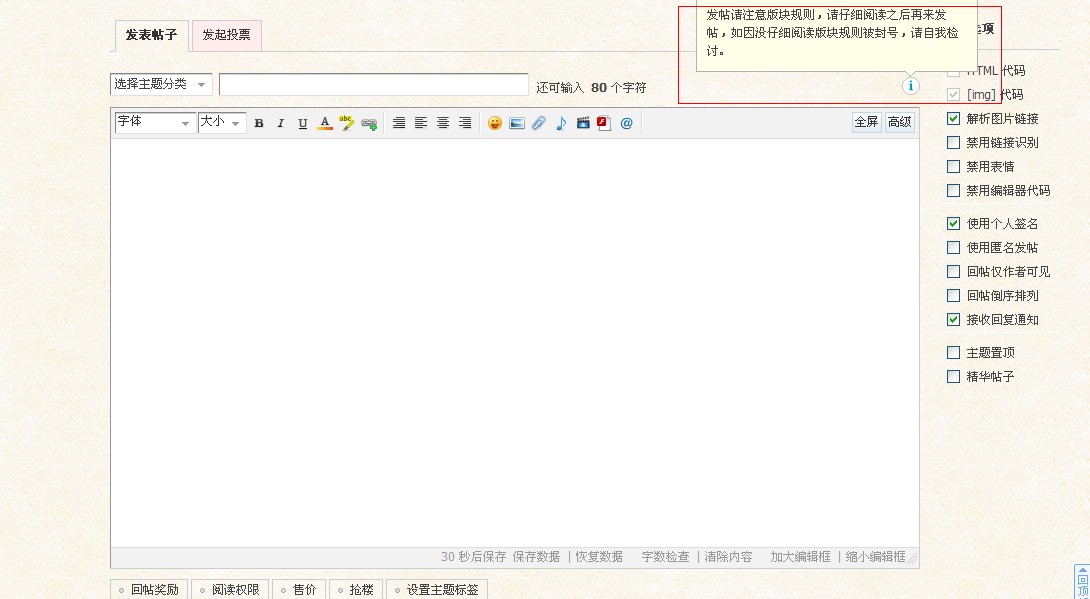Click 字数检查 word count link
The height and width of the screenshot is (599, 1090).
click(665, 557)
